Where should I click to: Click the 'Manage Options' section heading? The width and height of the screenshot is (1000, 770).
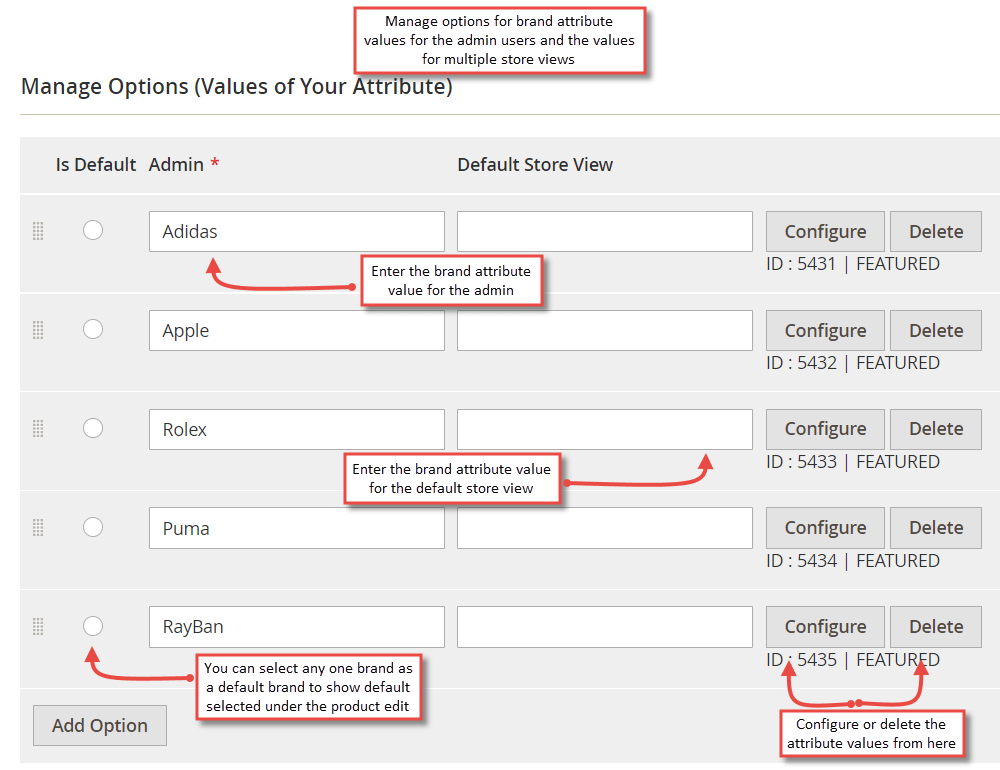point(237,86)
